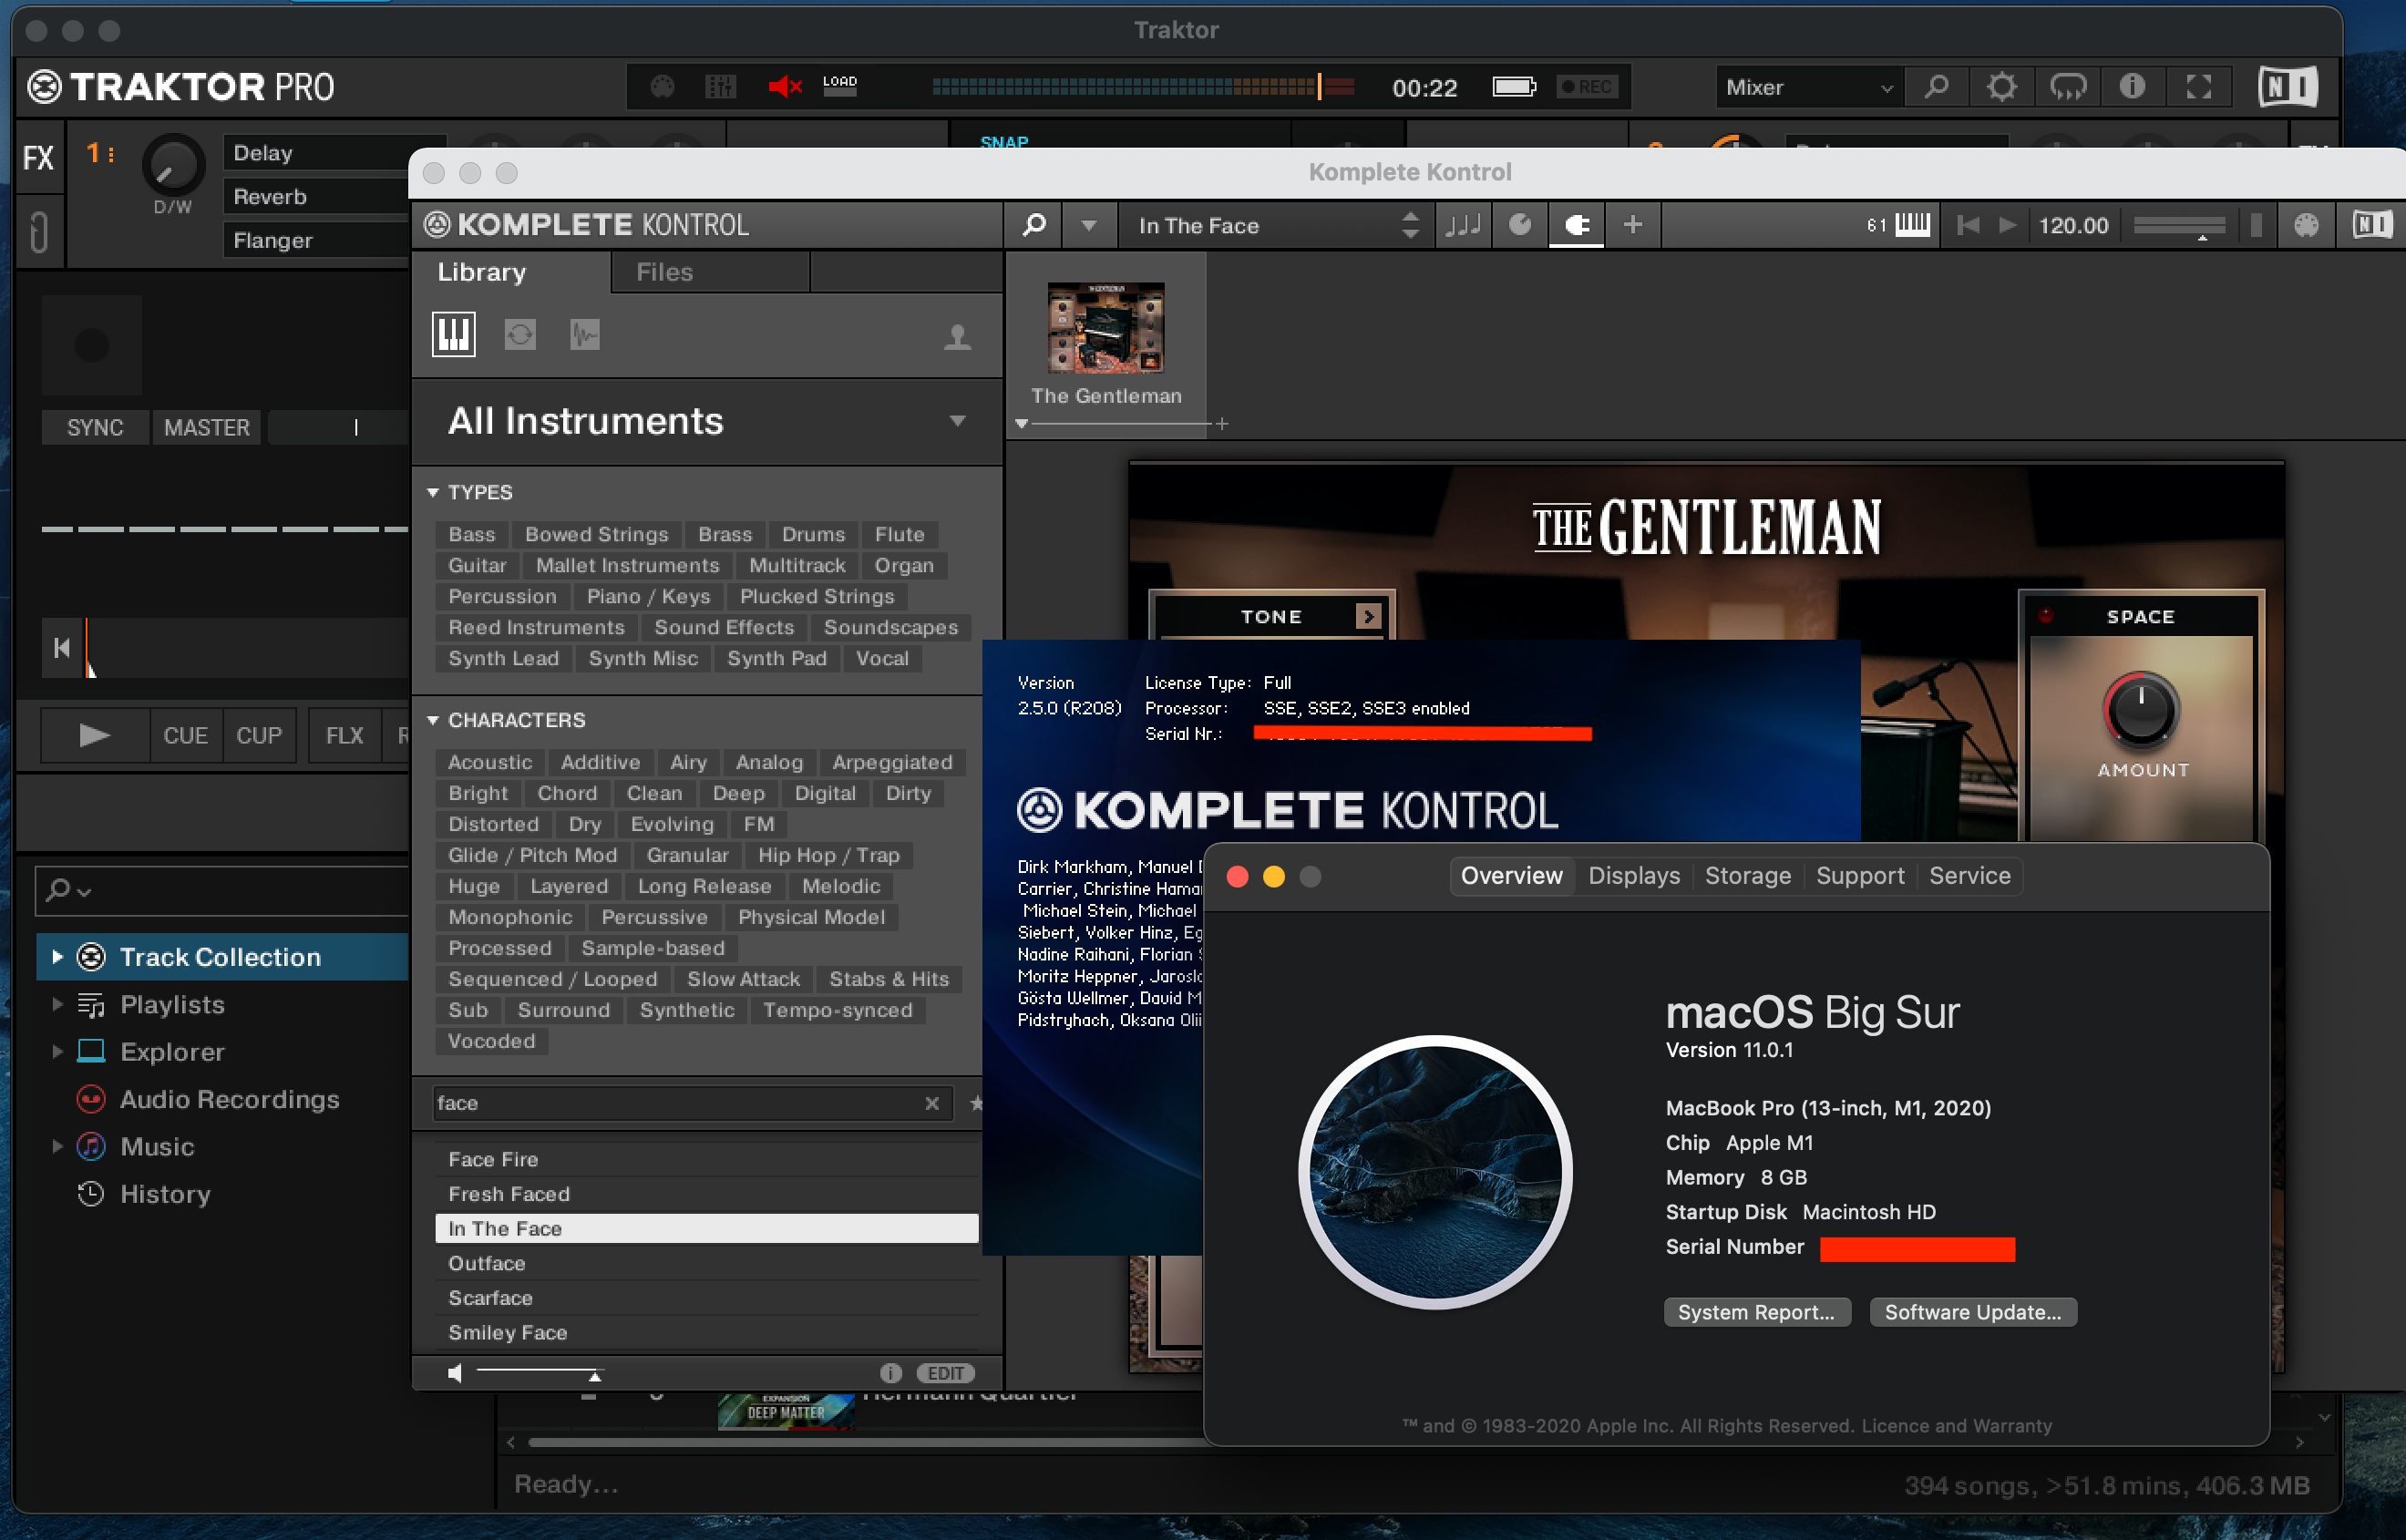
Task: Click the Komplete Kontrol arpeggiator dial icon
Action: [x=1519, y=225]
